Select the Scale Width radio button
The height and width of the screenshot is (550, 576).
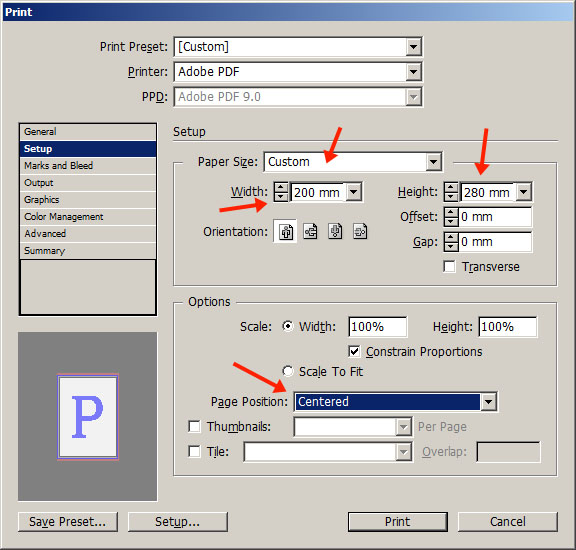288,326
